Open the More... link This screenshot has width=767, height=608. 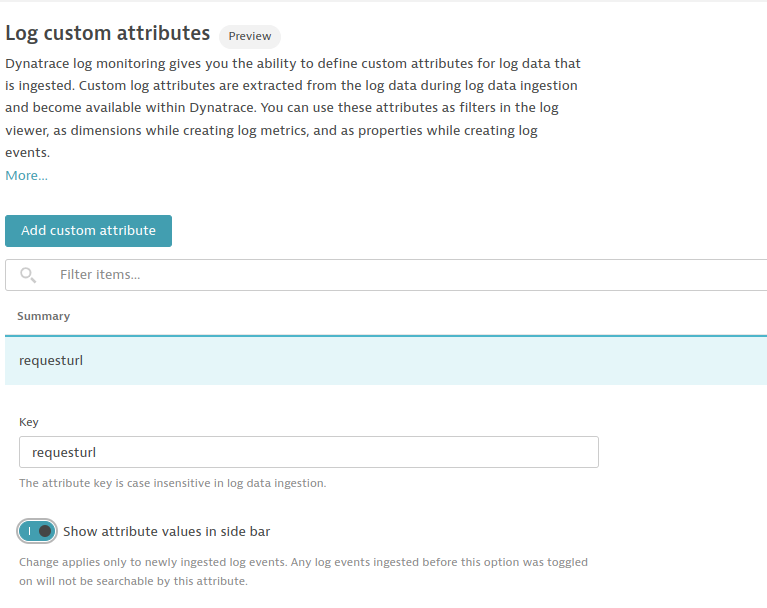[x=27, y=176]
